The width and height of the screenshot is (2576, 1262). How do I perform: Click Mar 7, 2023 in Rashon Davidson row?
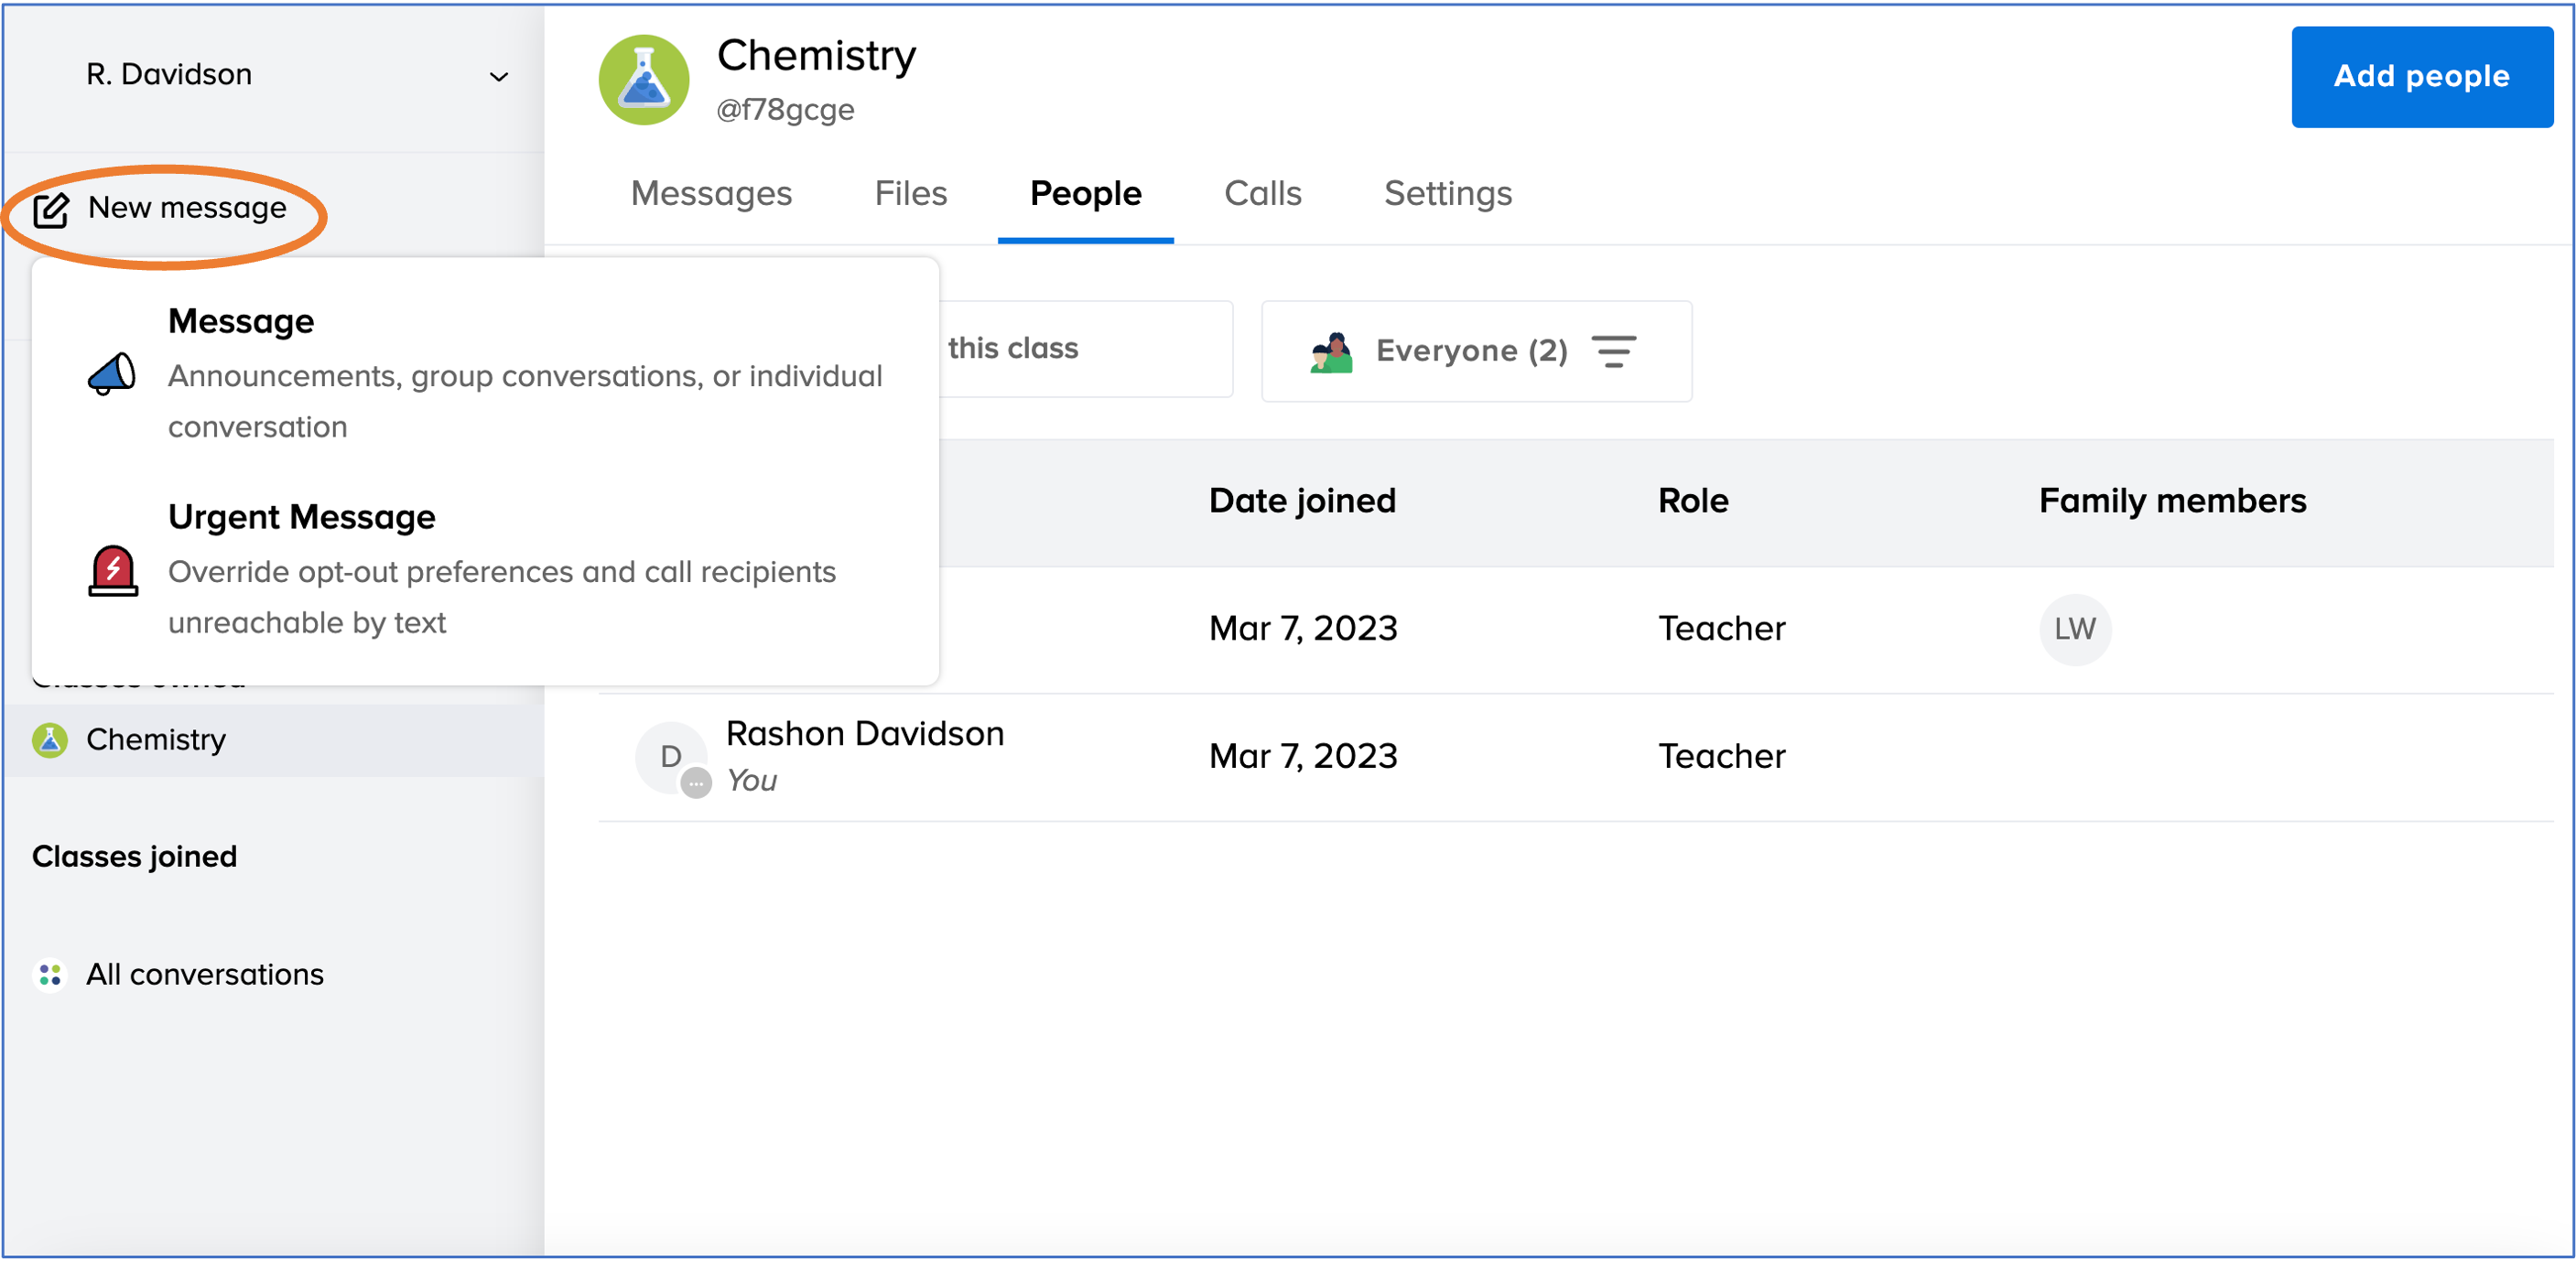pos(1302,756)
